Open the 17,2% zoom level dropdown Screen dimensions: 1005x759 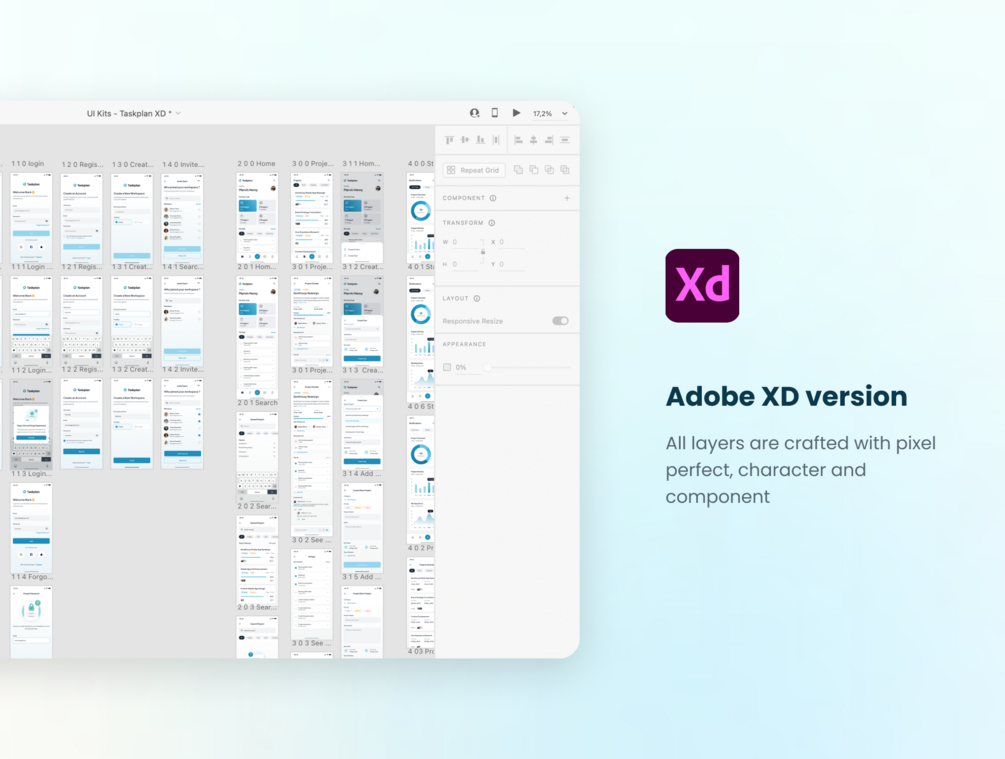pyautogui.click(x=551, y=113)
